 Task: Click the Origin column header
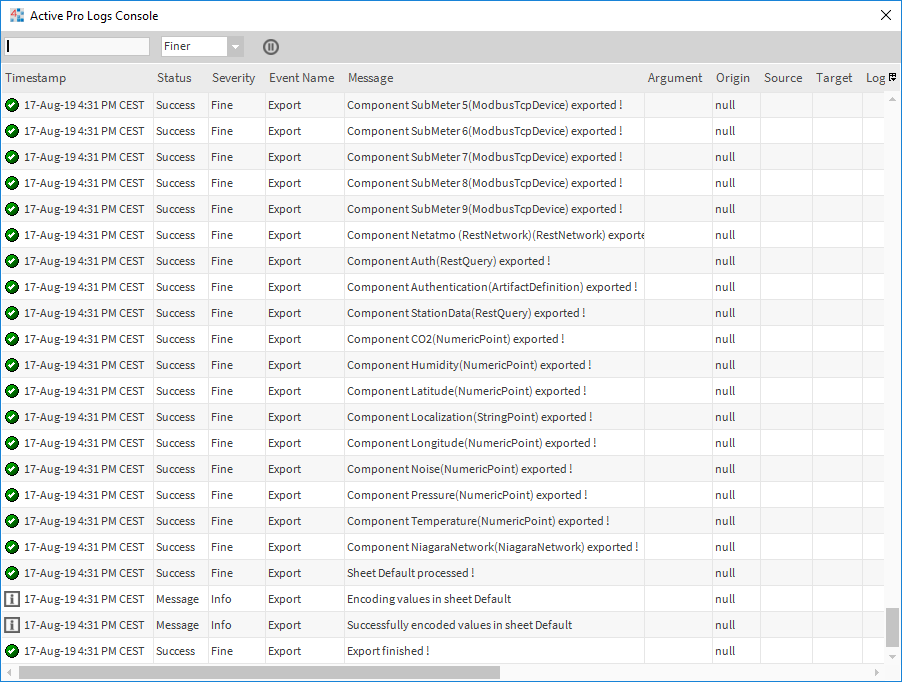[x=732, y=78]
